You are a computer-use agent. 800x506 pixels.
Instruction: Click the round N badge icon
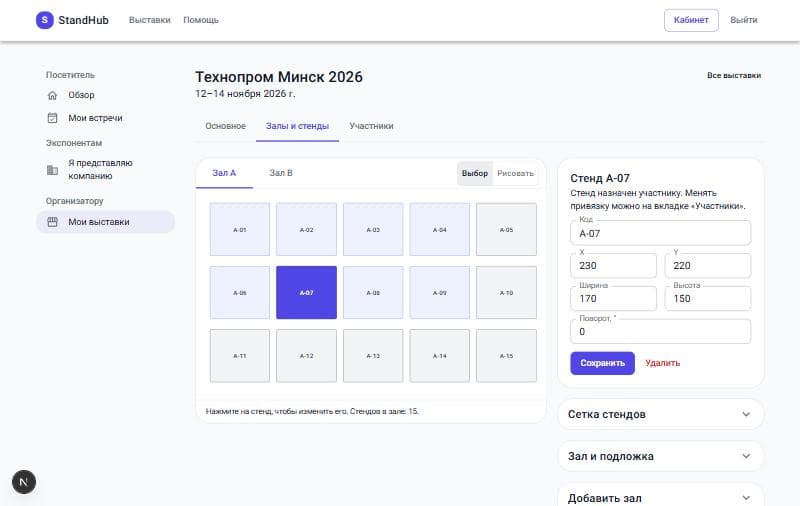click(23, 482)
